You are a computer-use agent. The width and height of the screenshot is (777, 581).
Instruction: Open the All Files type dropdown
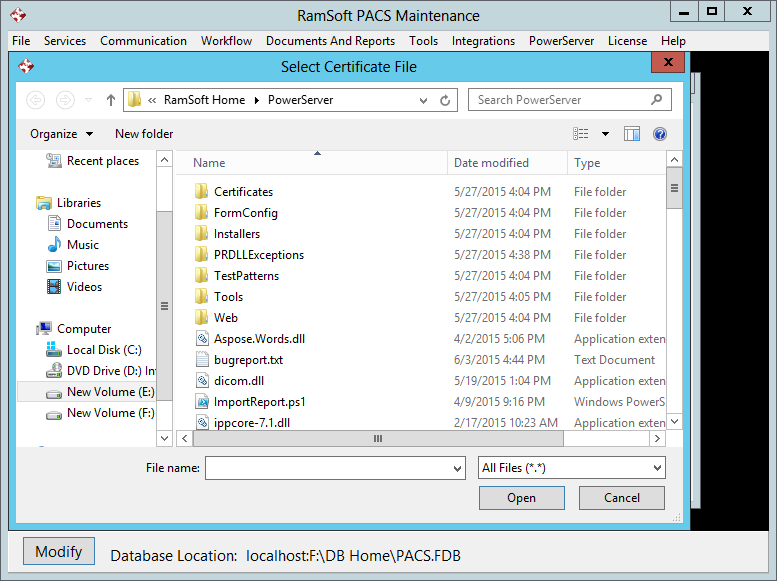tap(571, 468)
